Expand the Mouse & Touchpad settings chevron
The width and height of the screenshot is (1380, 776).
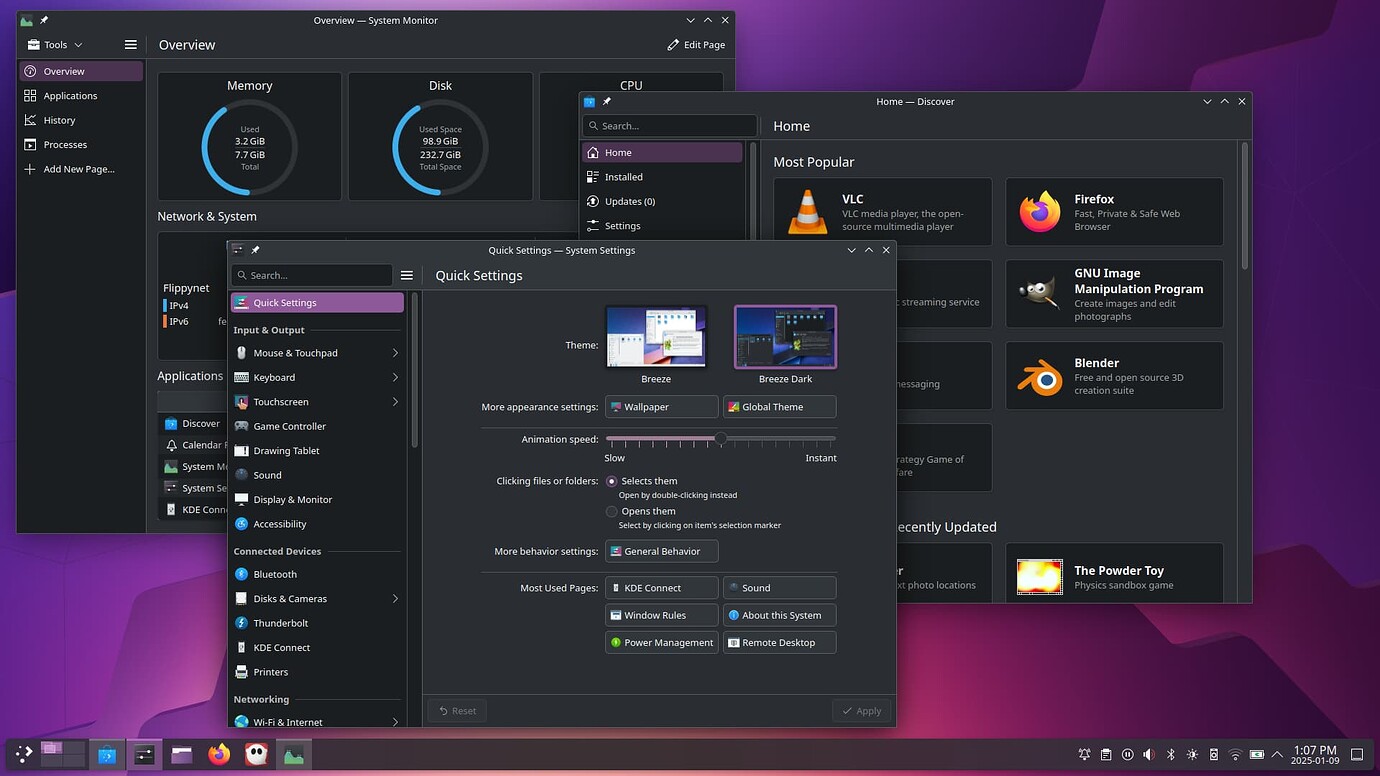396,353
